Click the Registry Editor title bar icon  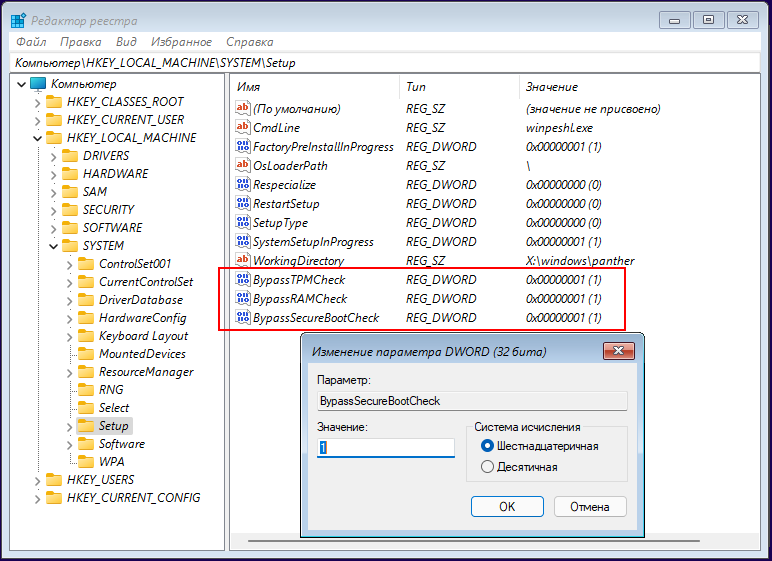tap(18, 20)
